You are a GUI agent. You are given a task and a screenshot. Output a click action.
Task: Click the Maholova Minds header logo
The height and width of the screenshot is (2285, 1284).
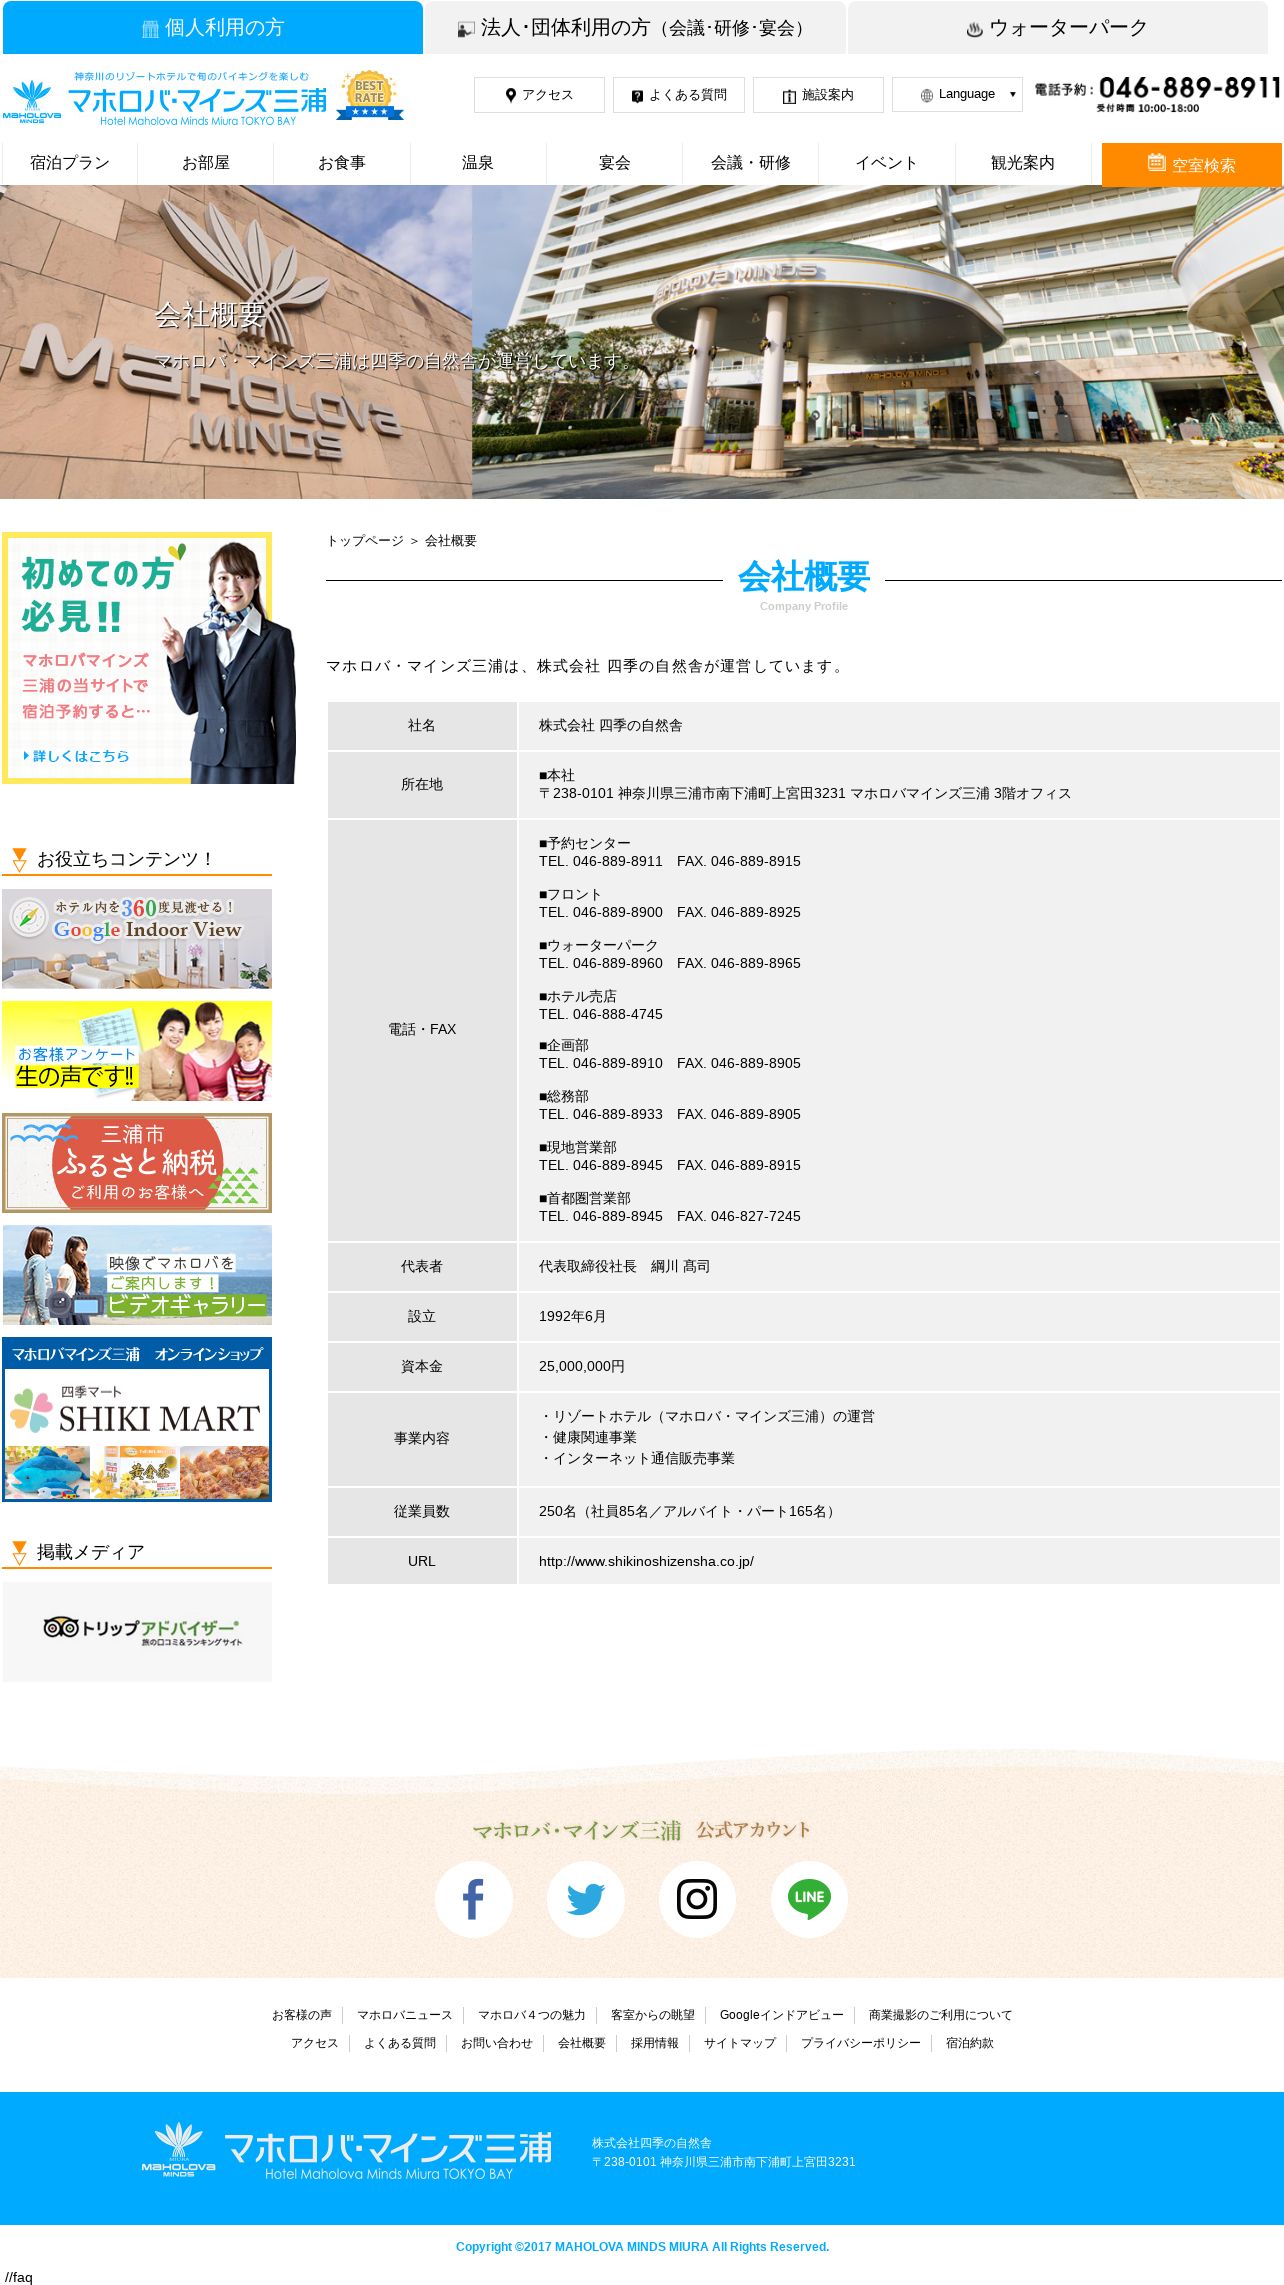165,100
